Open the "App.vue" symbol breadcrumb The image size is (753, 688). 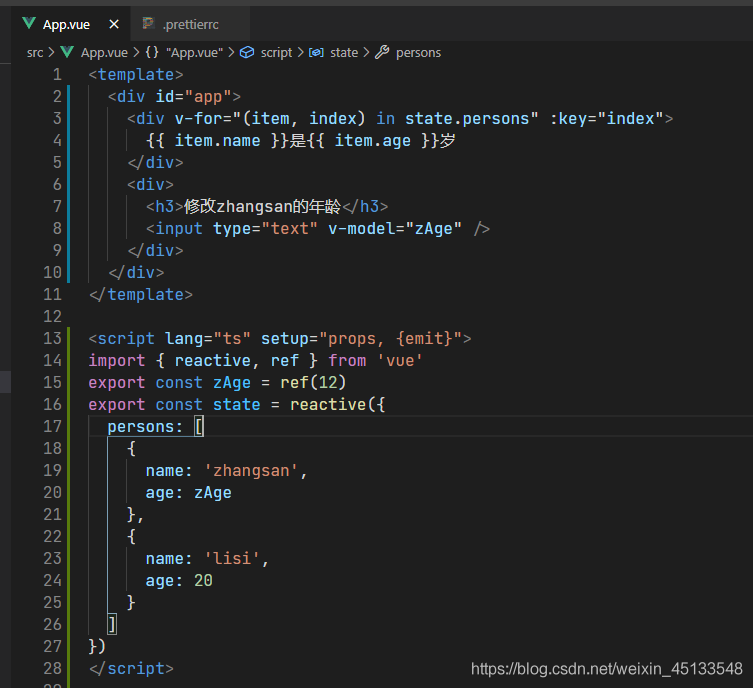pos(196,52)
